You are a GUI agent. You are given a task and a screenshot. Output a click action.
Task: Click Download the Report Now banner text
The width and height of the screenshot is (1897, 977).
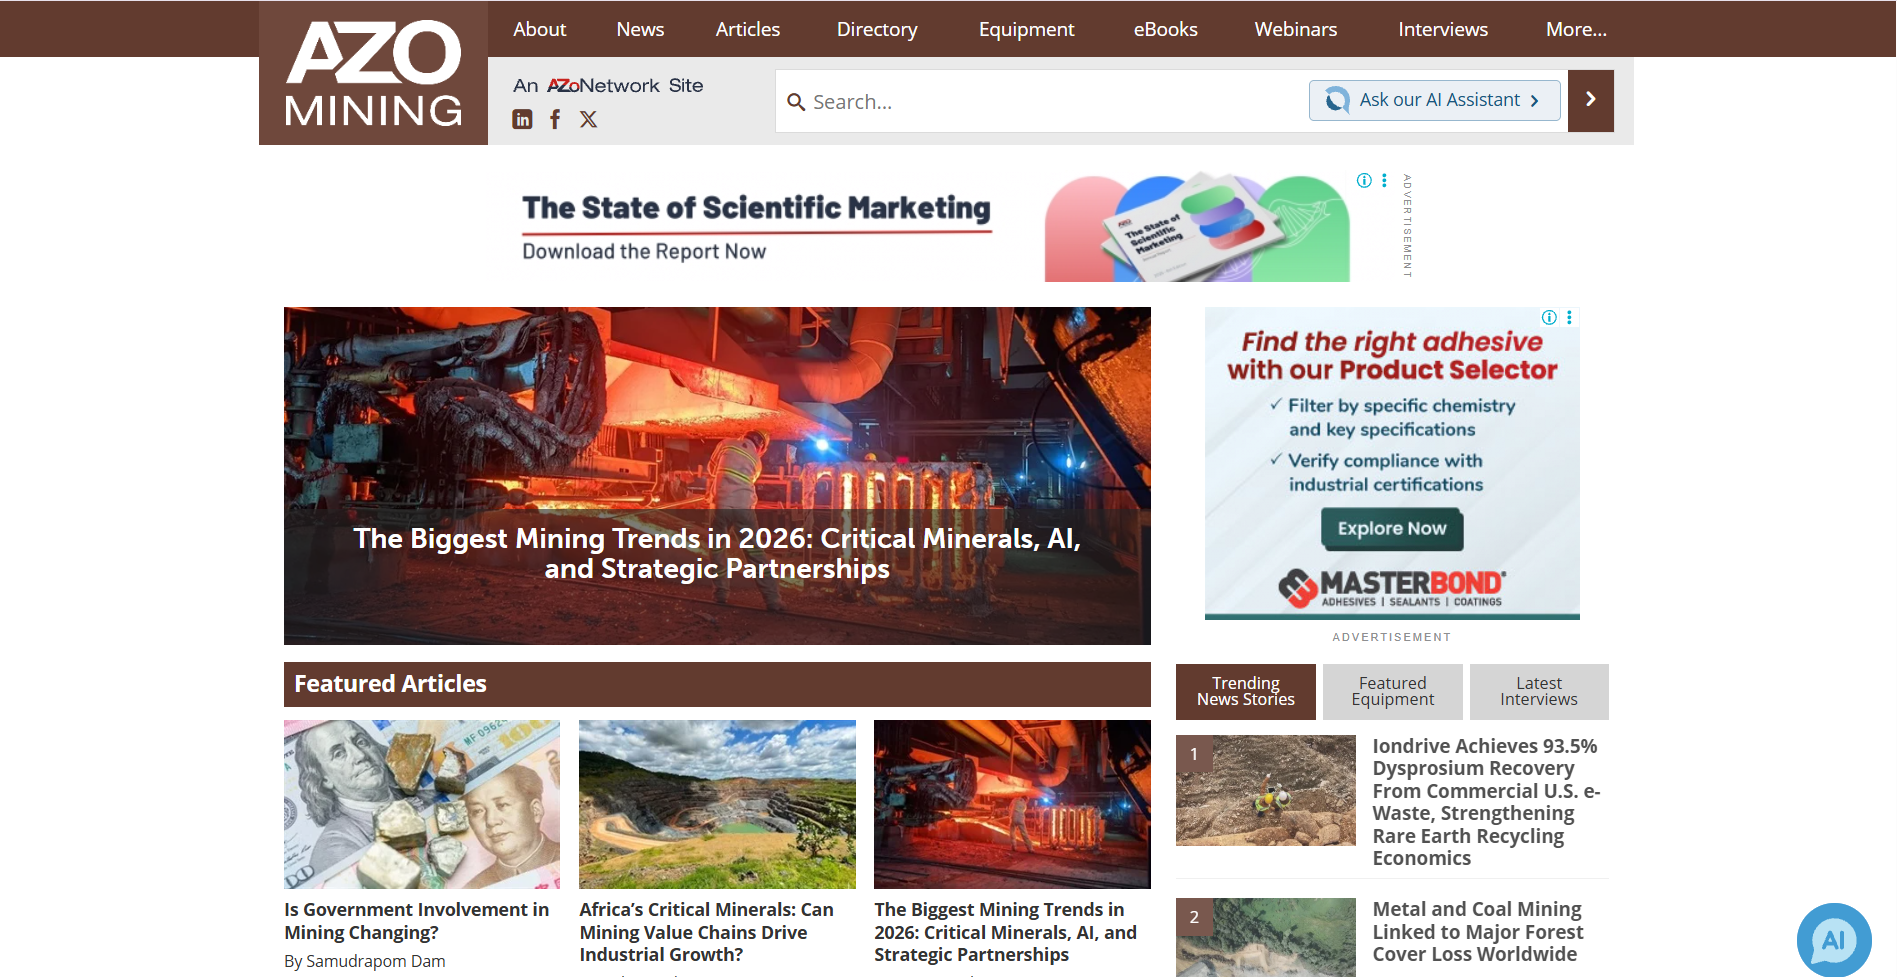click(x=644, y=252)
